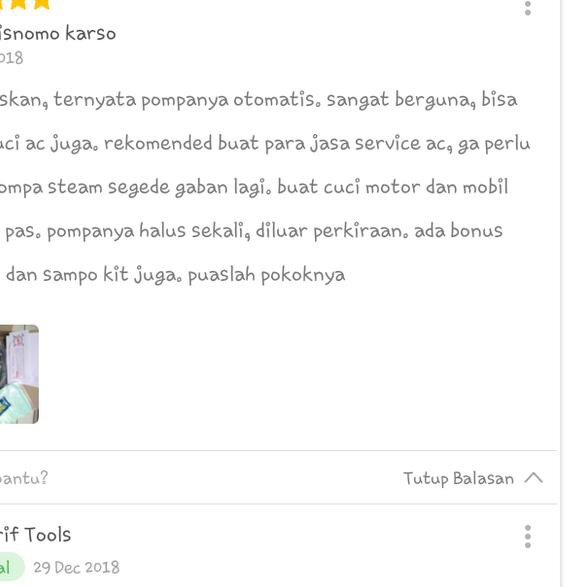This screenshot has width=587, height=587.
Task: Click the last review line "puaslah pokoknya"
Action: pyautogui.click(x=267, y=275)
